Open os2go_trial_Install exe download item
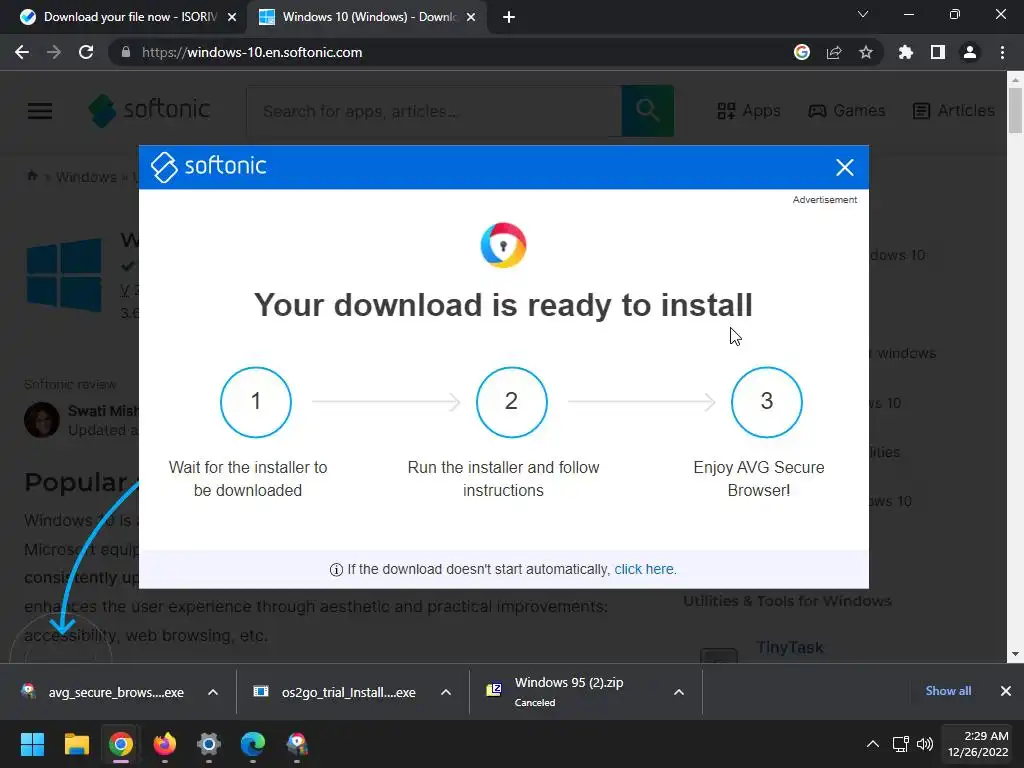 point(336,692)
